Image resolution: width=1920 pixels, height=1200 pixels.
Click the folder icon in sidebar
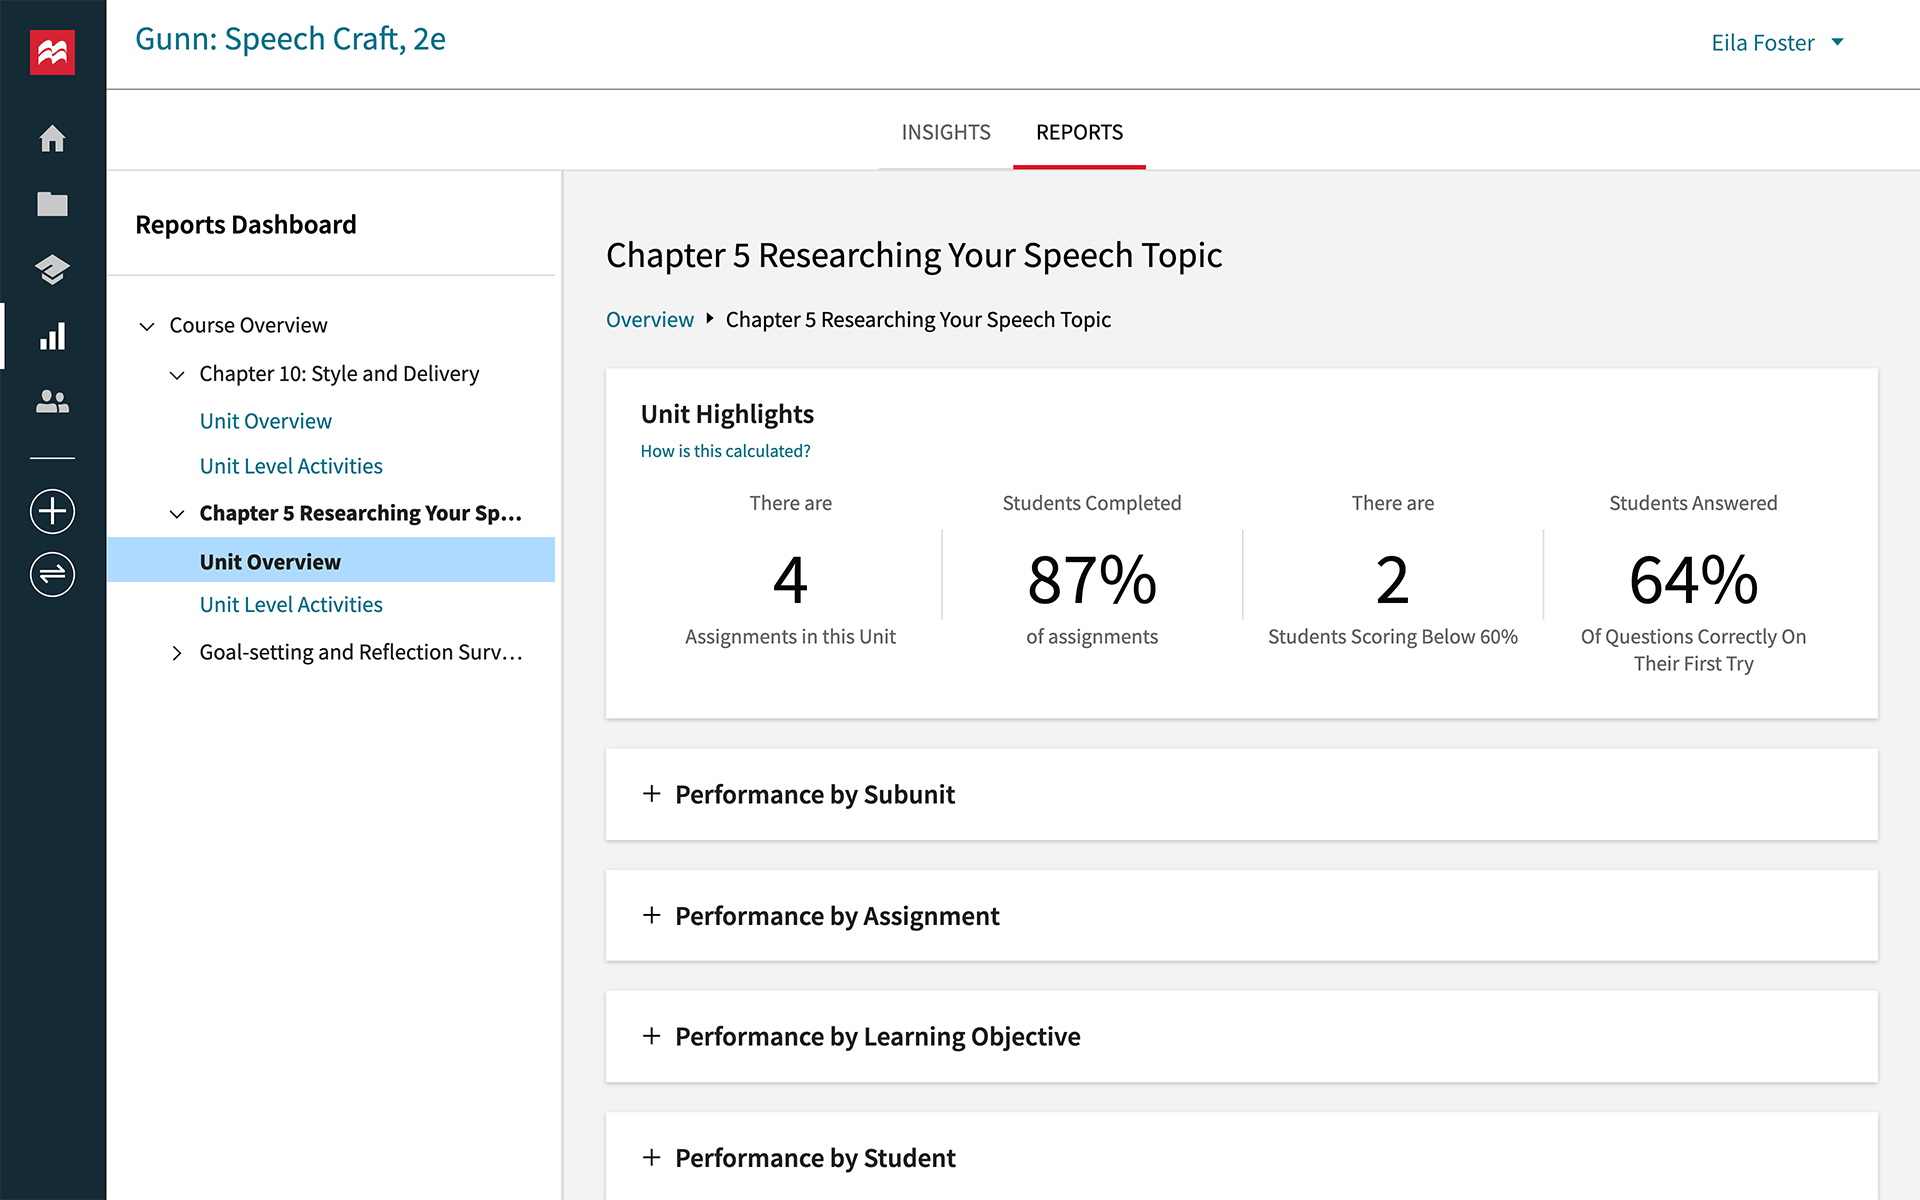pyautogui.click(x=54, y=203)
